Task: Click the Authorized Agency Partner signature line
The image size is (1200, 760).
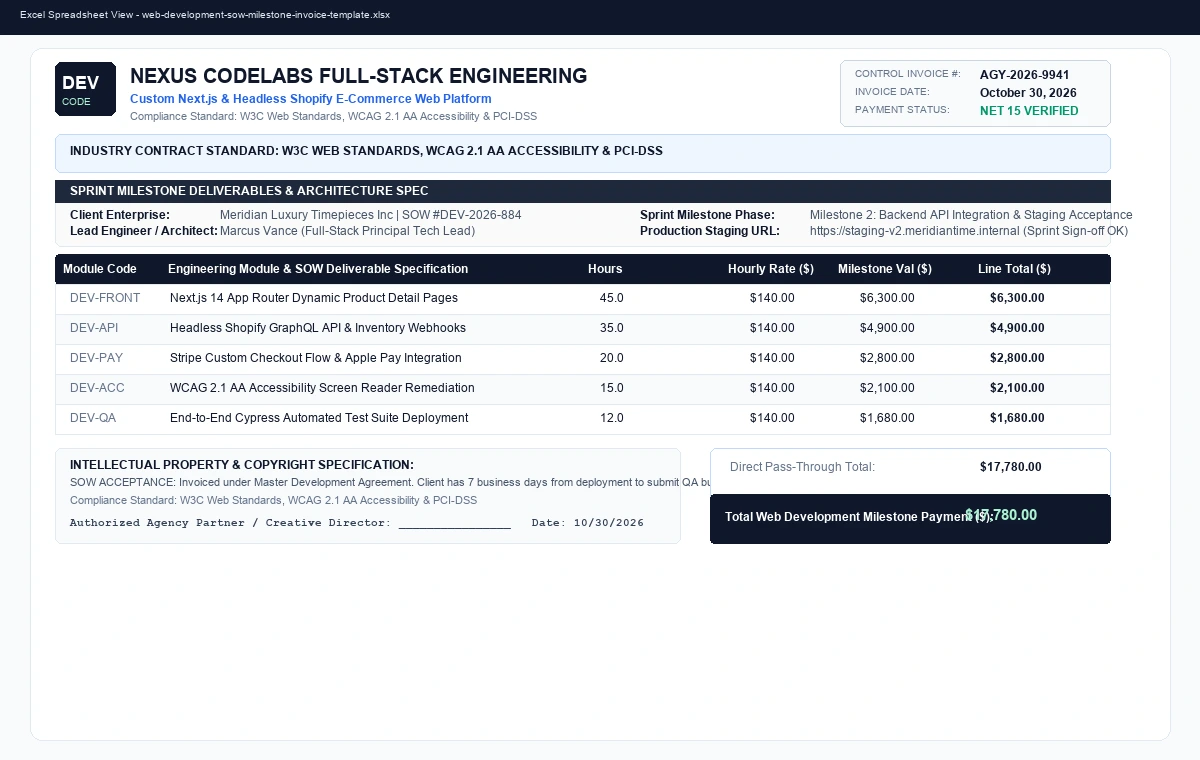Action: pos(290,523)
